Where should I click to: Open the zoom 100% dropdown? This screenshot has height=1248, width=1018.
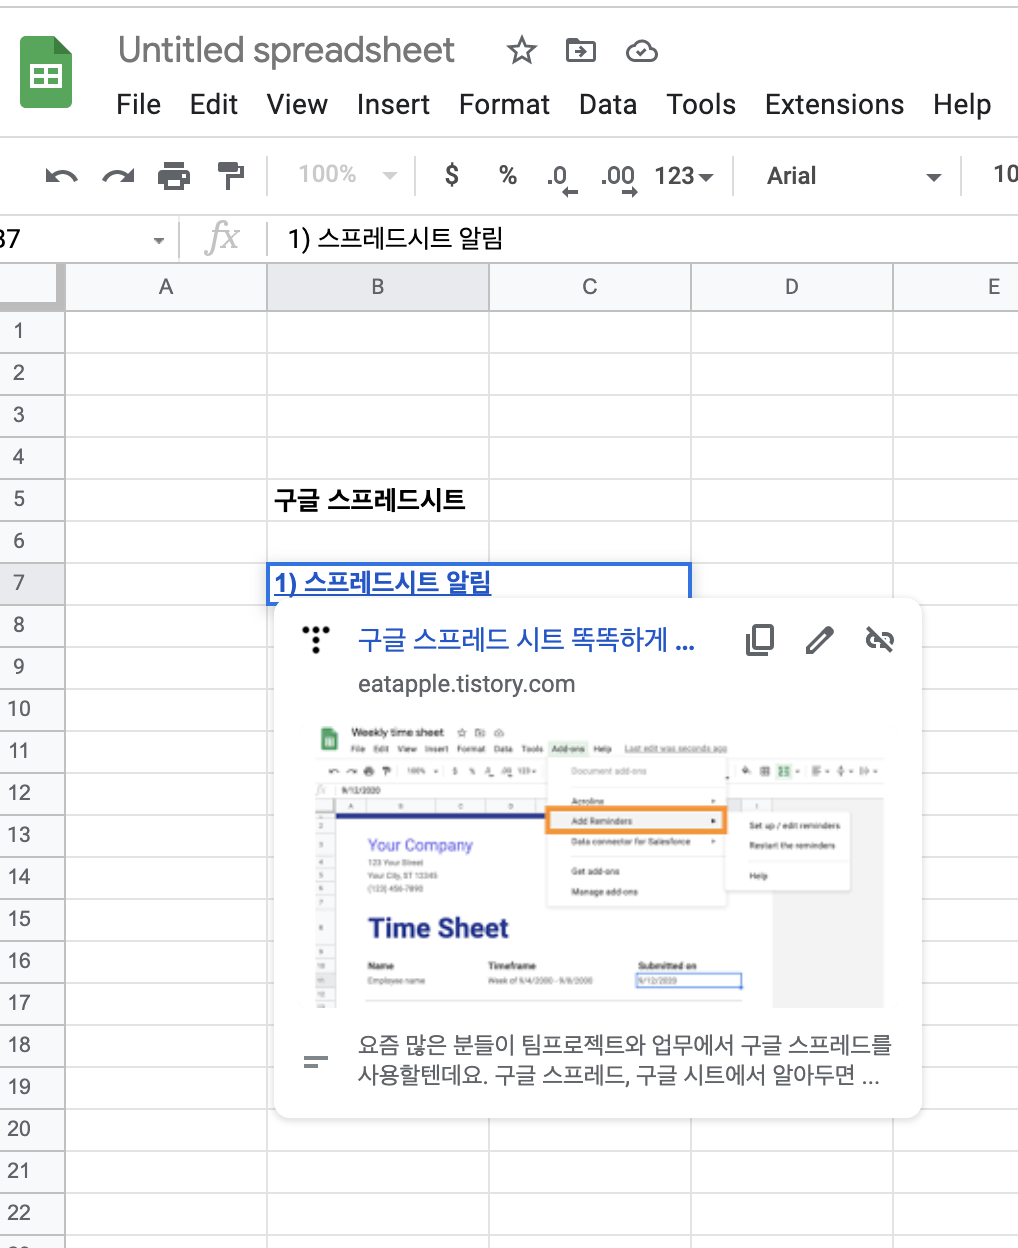coord(347,175)
